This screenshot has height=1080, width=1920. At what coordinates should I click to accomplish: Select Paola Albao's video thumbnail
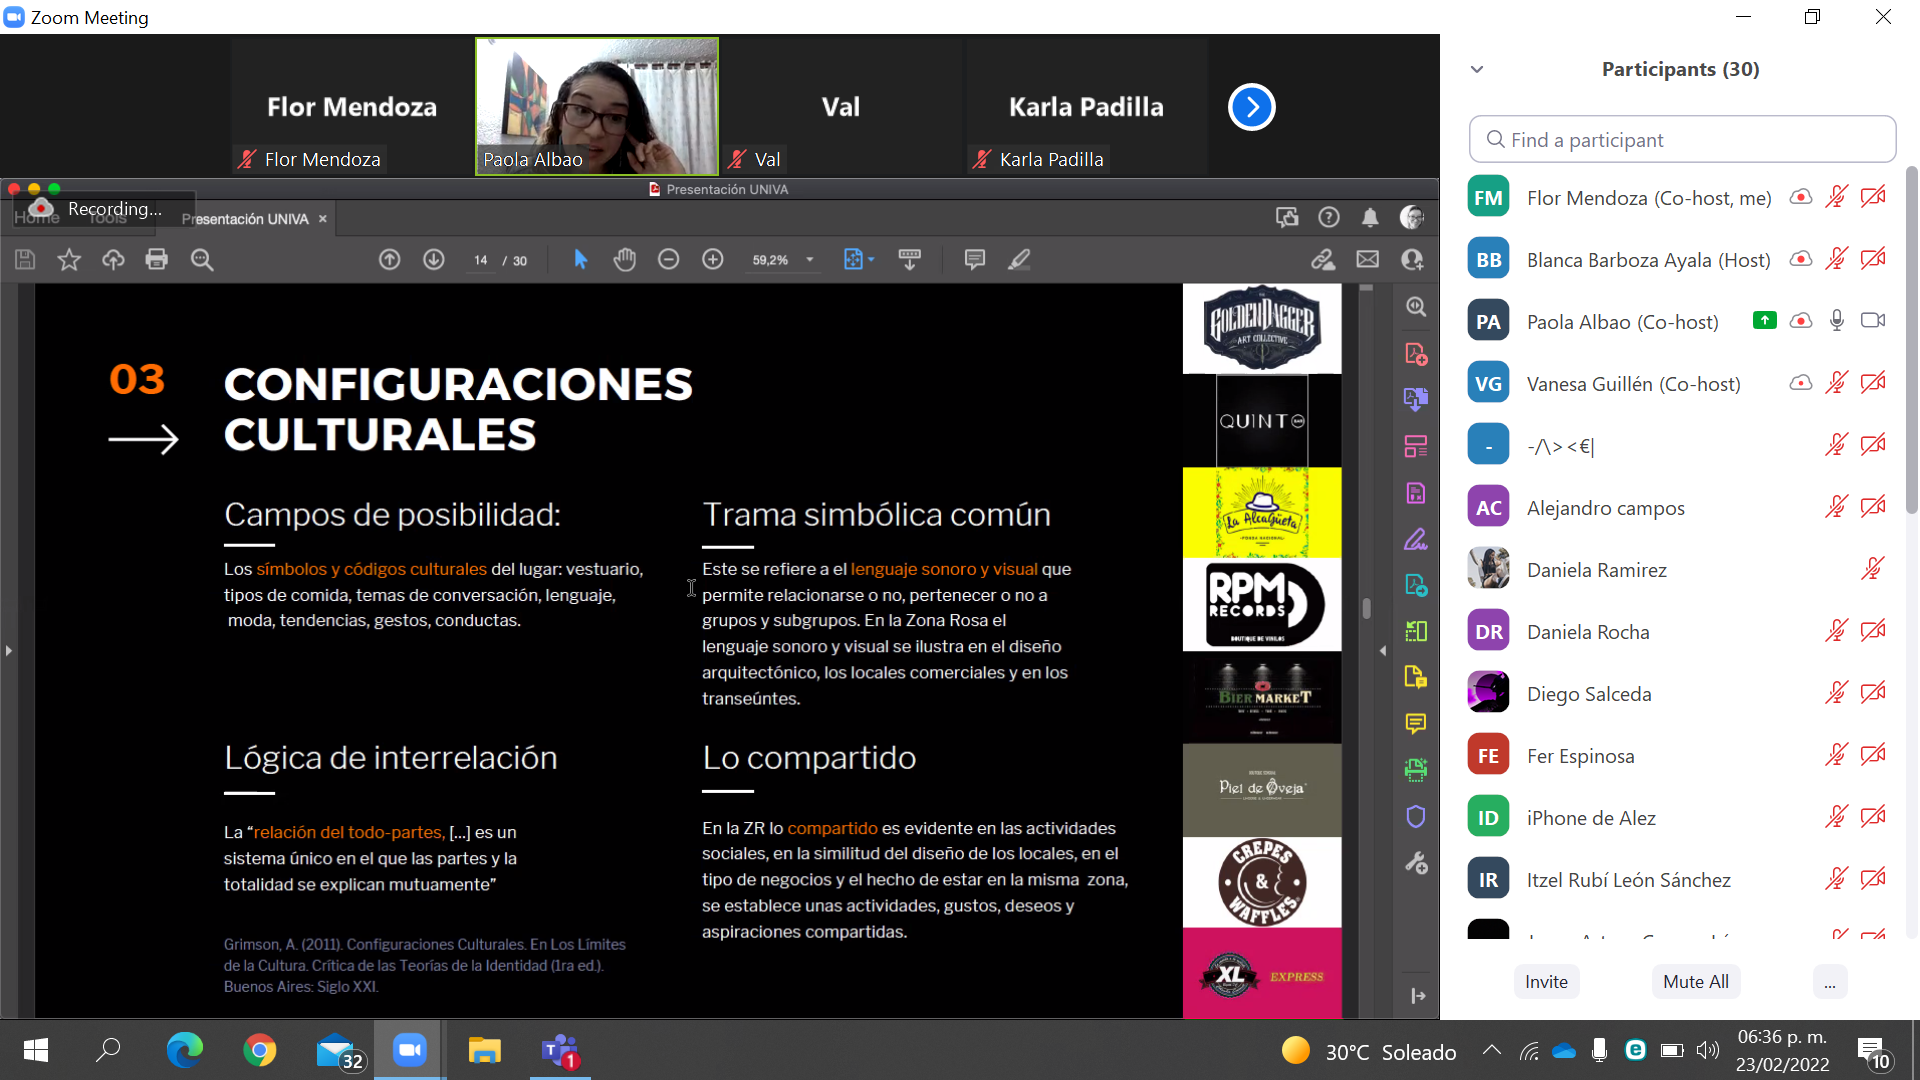point(597,107)
